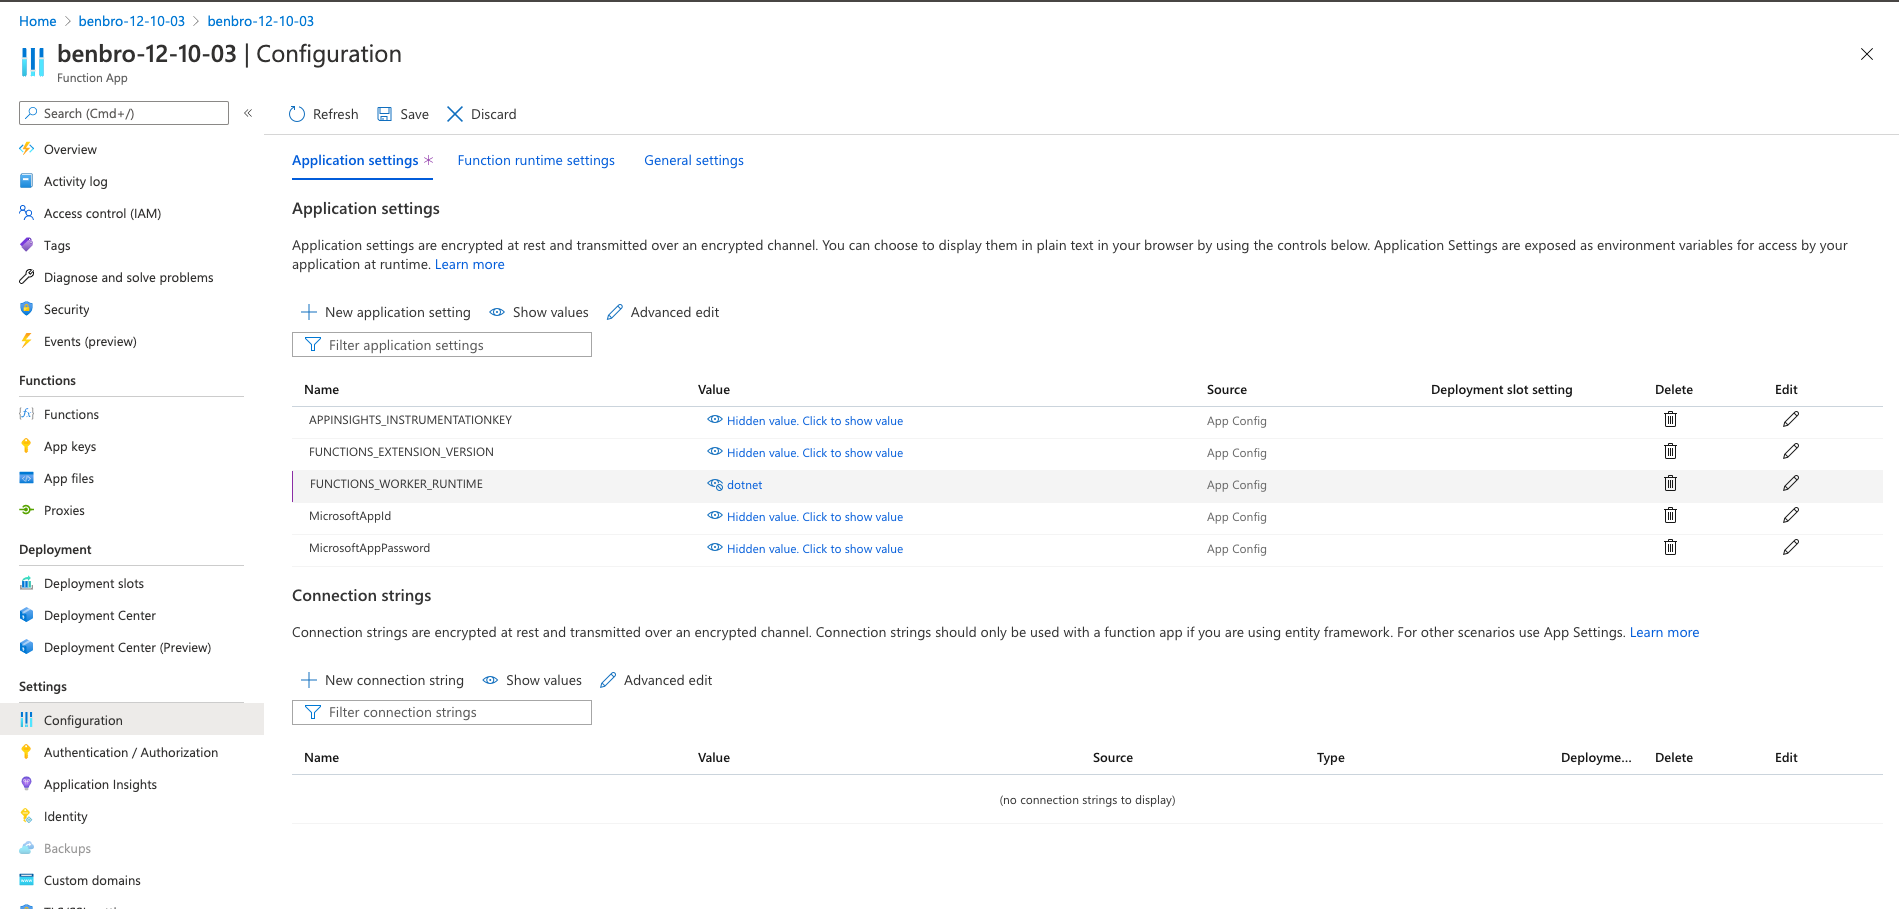Delete the MicrosoftAppId setting

pos(1670,516)
